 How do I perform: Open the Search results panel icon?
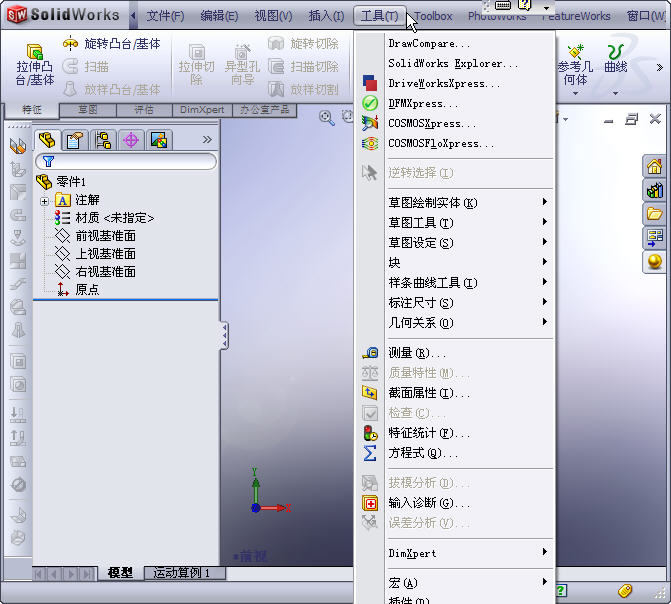[654, 238]
